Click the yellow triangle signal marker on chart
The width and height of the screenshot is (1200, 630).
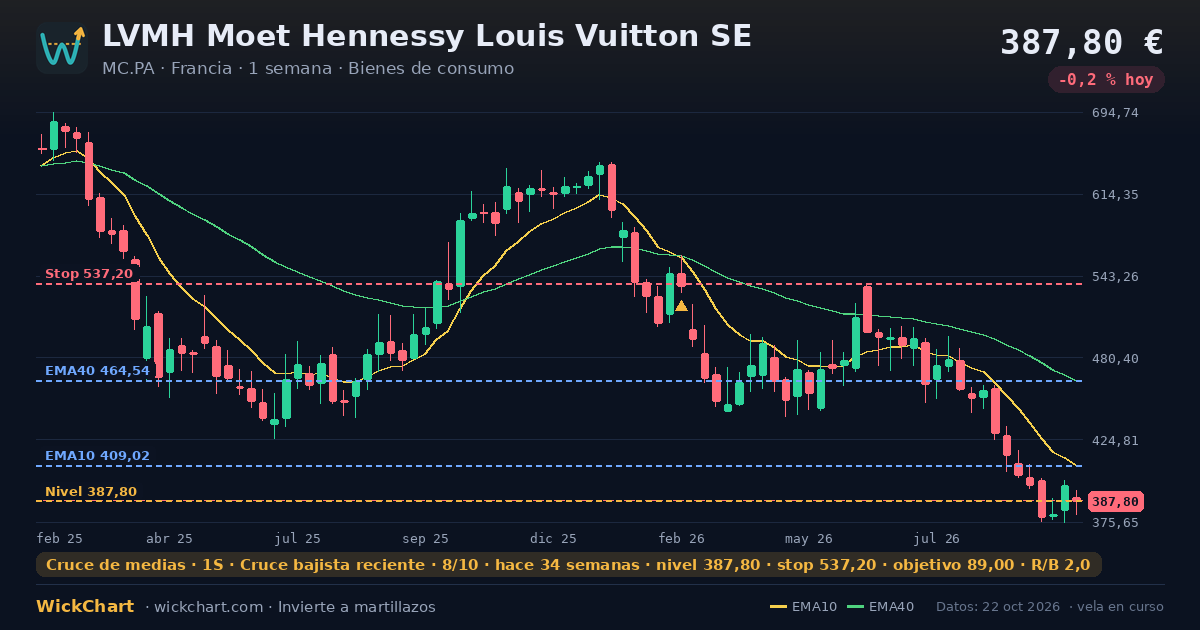click(x=681, y=306)
